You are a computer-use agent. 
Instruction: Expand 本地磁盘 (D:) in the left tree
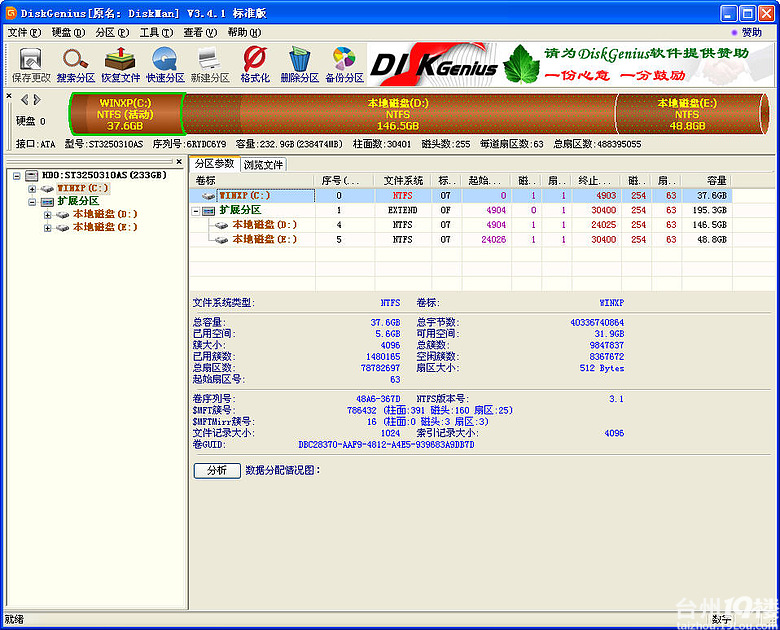(x=47, y=214)
